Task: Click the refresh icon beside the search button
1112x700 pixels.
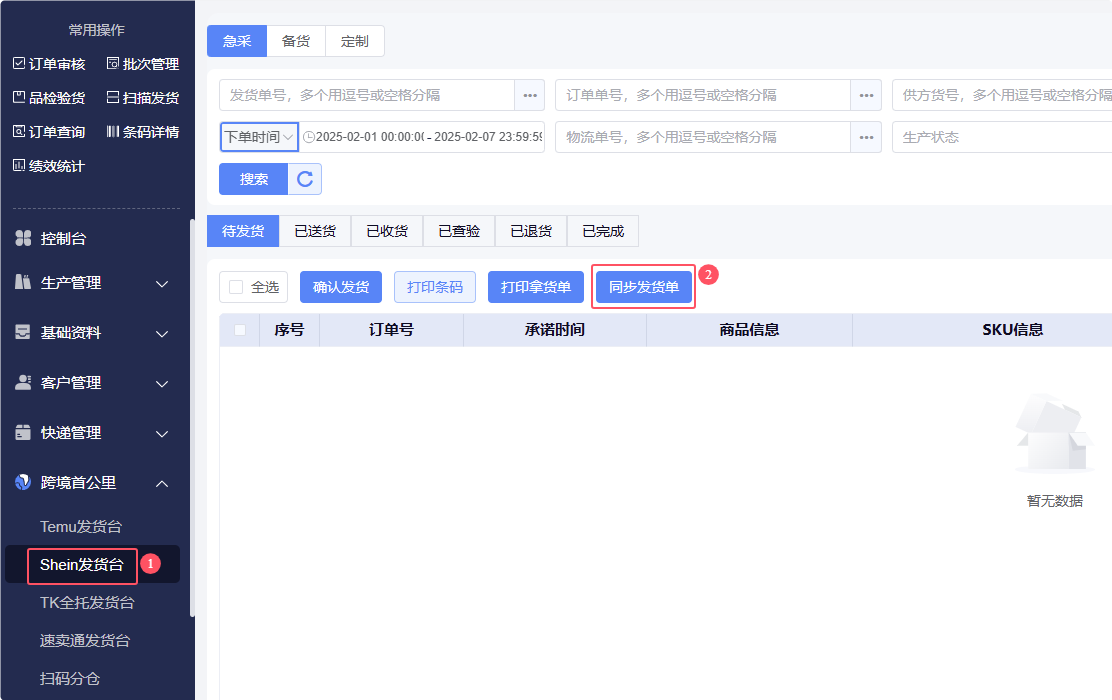Action: coord(305,179)
